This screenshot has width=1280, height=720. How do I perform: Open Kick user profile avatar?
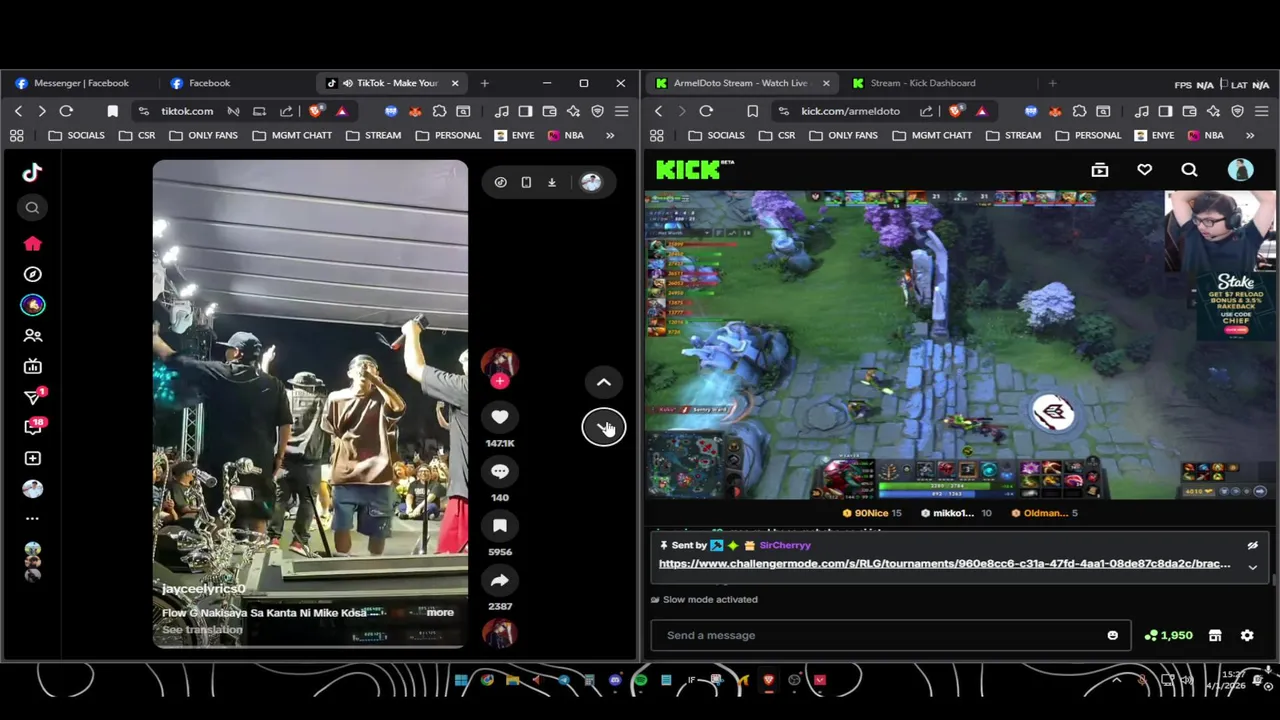pos(1241,170)
